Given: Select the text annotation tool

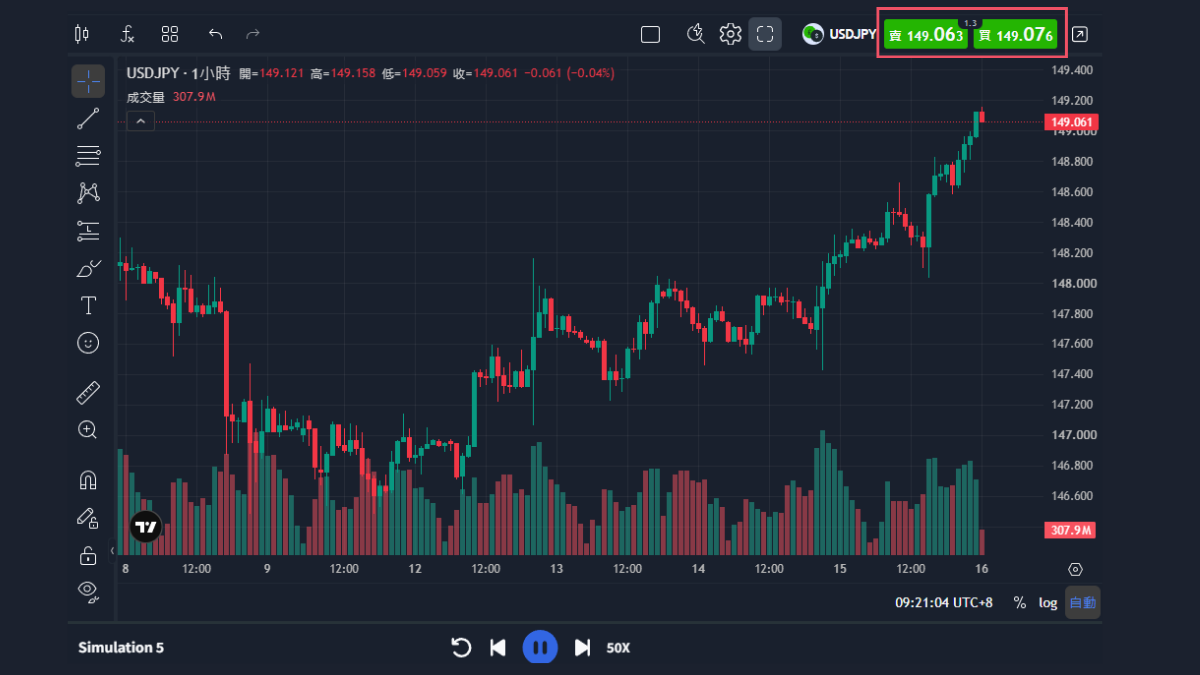Looking at the screenshot, I should [x=88, y=305].
